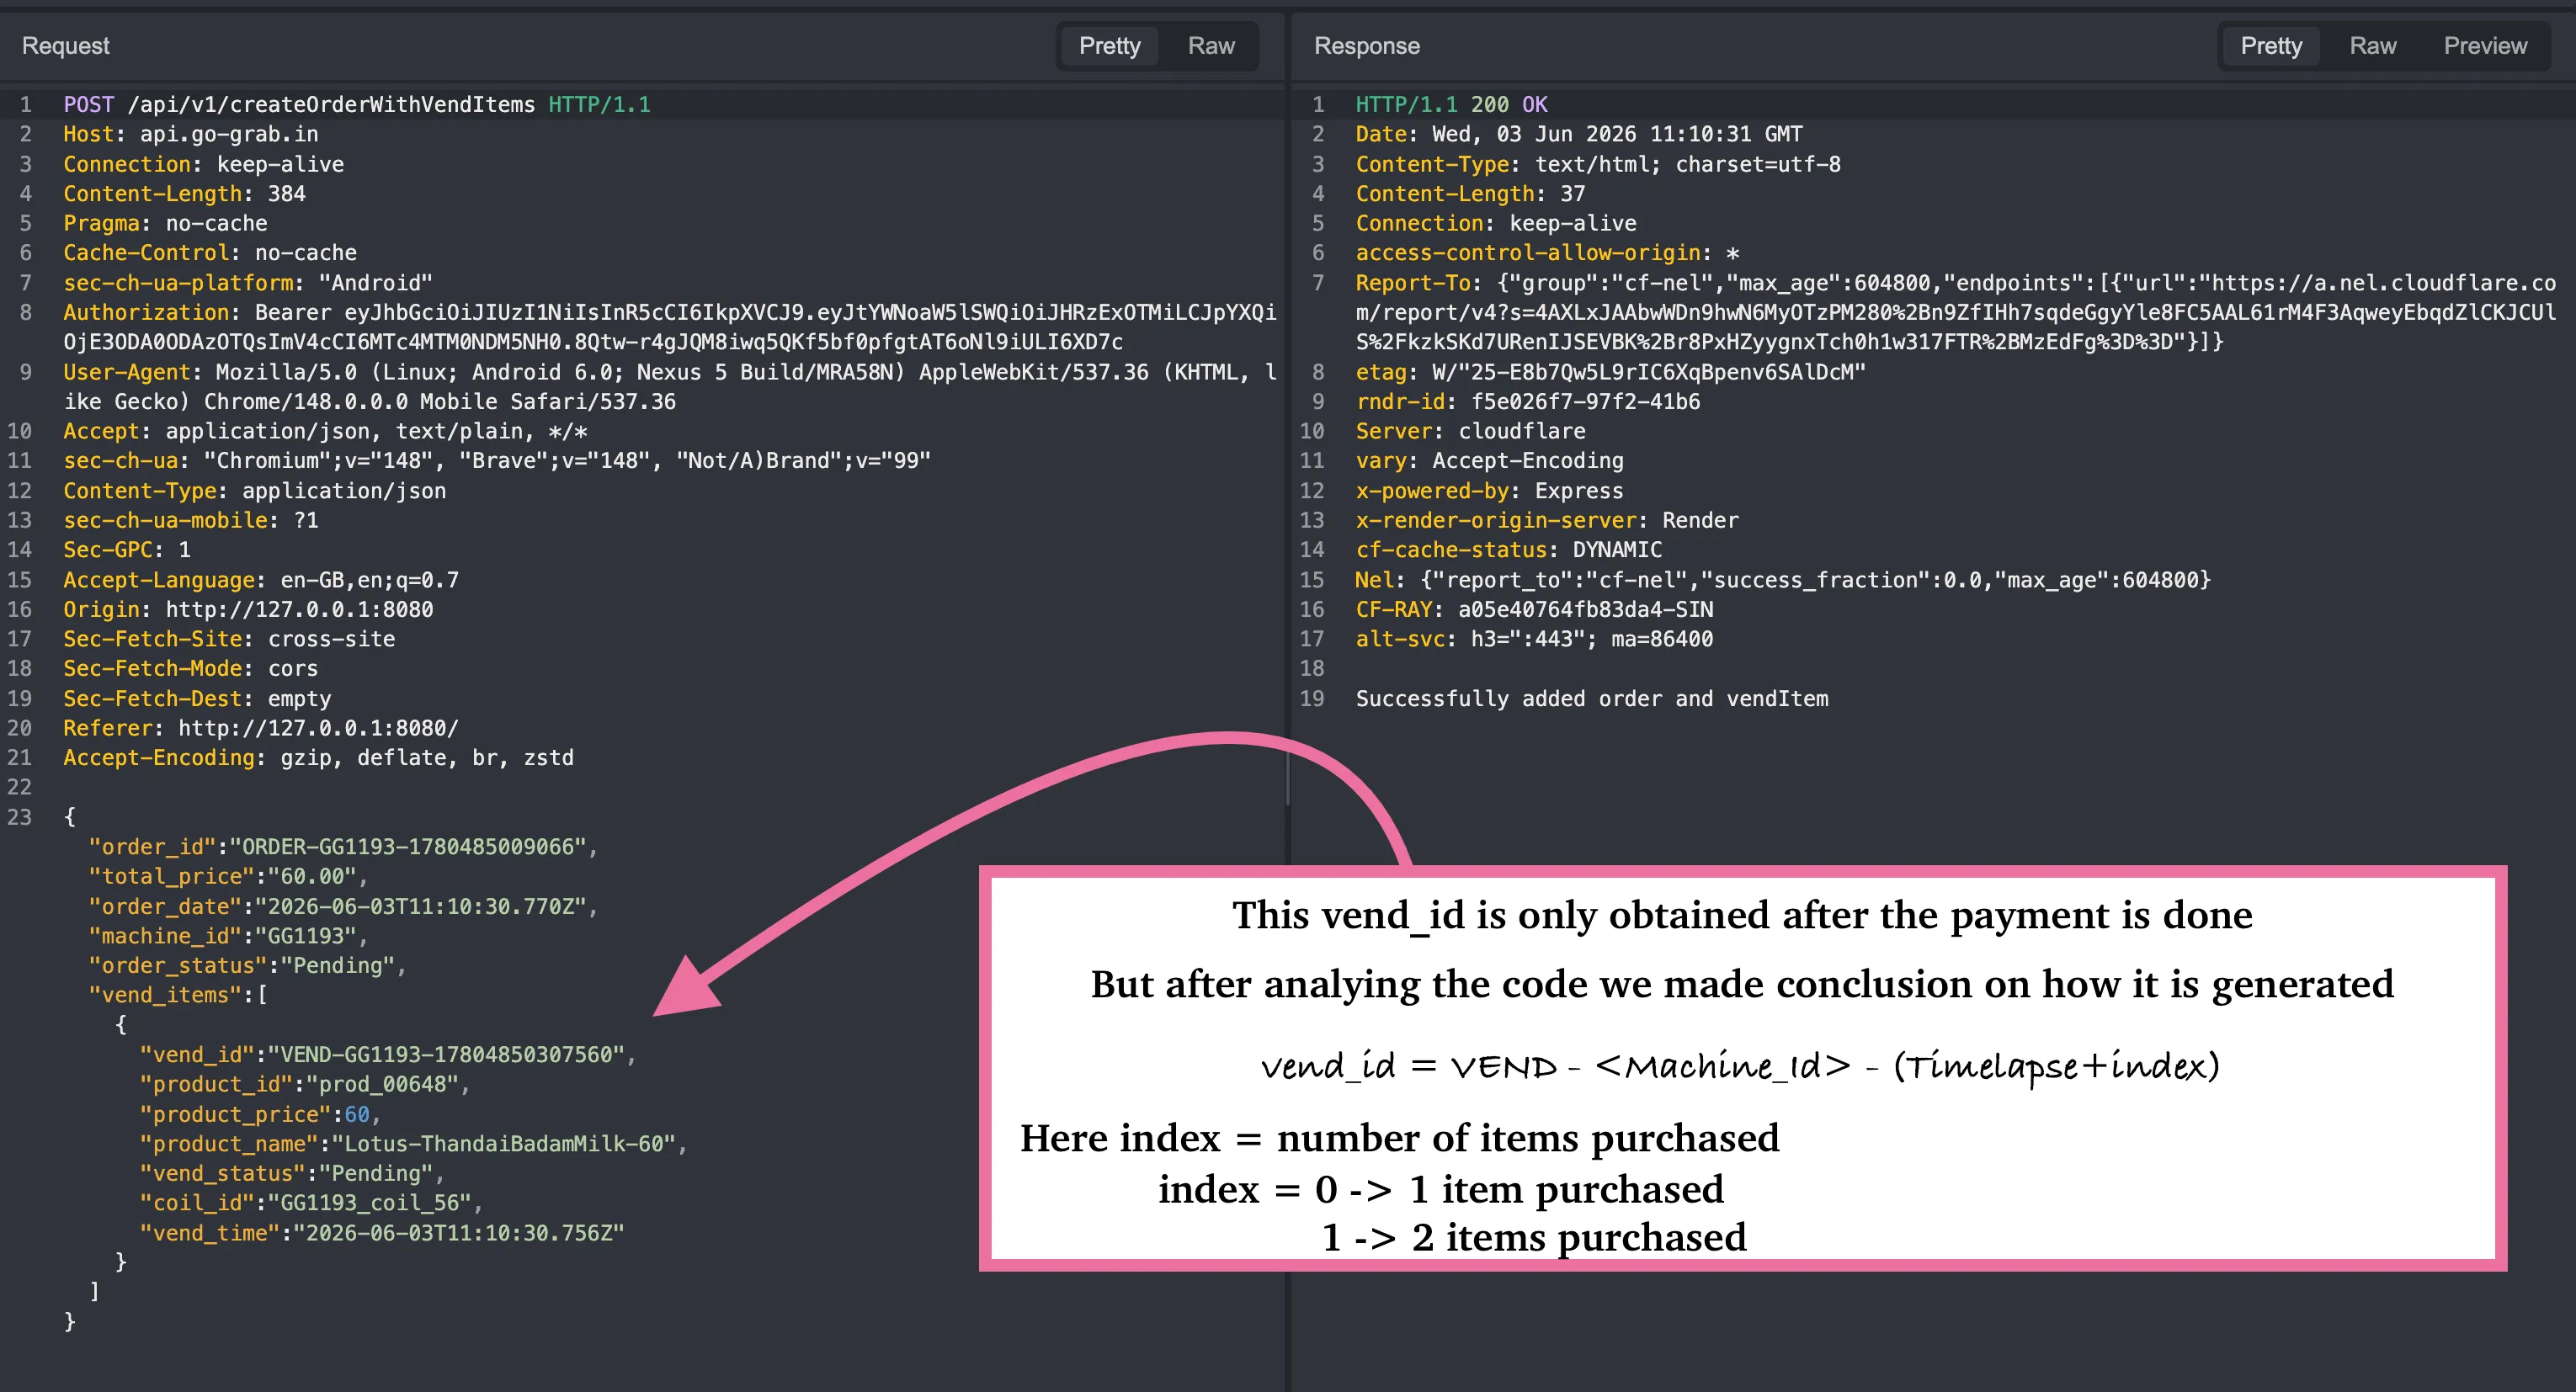Viewport: 2576px width, 1392px height.
Task: Click the divider between Request and Response panels
Action: (1287, 700)
